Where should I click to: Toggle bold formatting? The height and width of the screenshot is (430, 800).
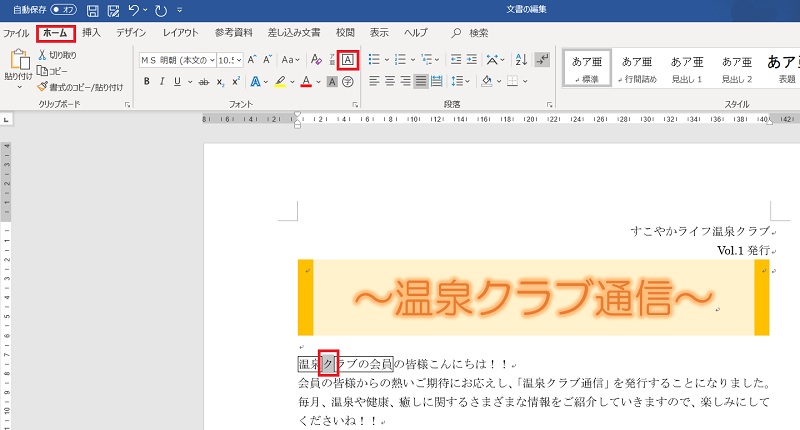point(146,81)
